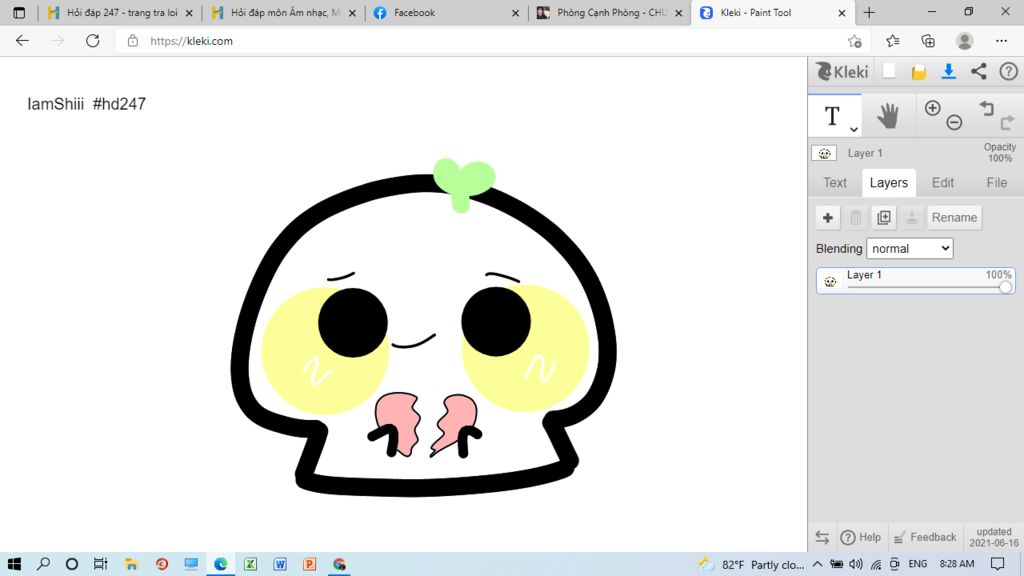Switch to the Facebook browser tab
The height and width of the screenshot is (576, 1024).
(x=447, y=12)
